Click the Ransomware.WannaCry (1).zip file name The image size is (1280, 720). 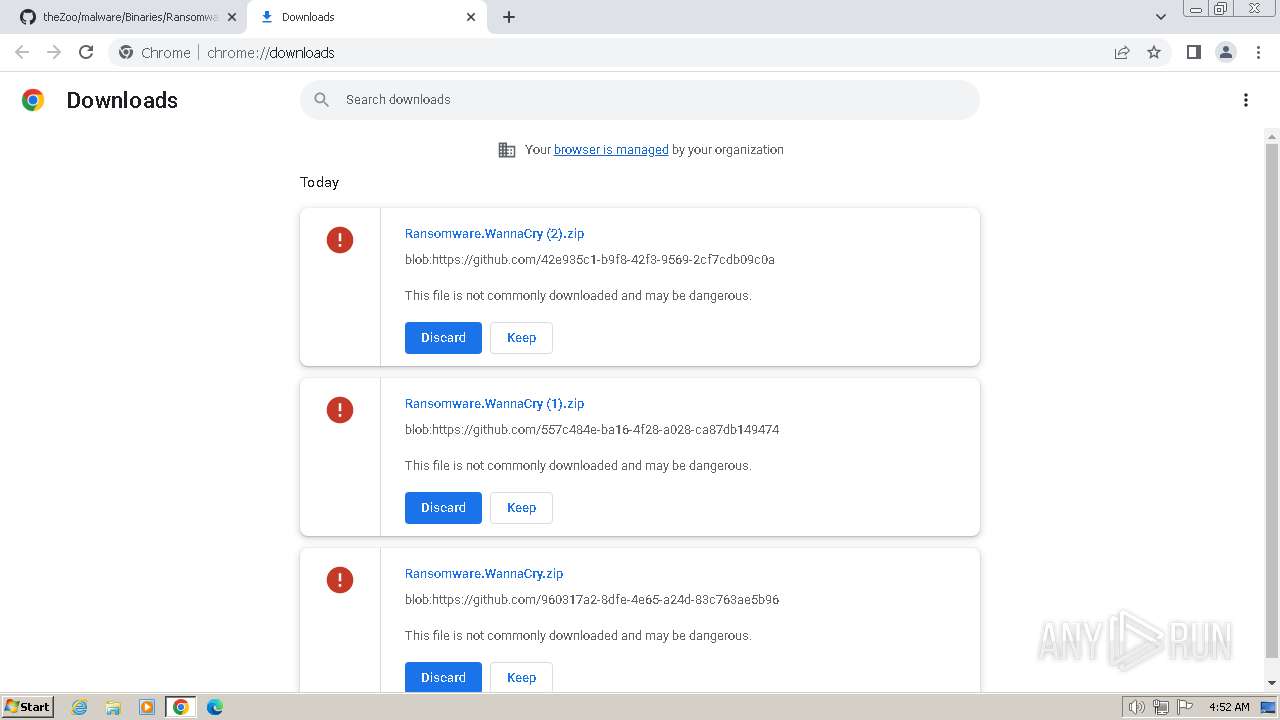[494, 404]
